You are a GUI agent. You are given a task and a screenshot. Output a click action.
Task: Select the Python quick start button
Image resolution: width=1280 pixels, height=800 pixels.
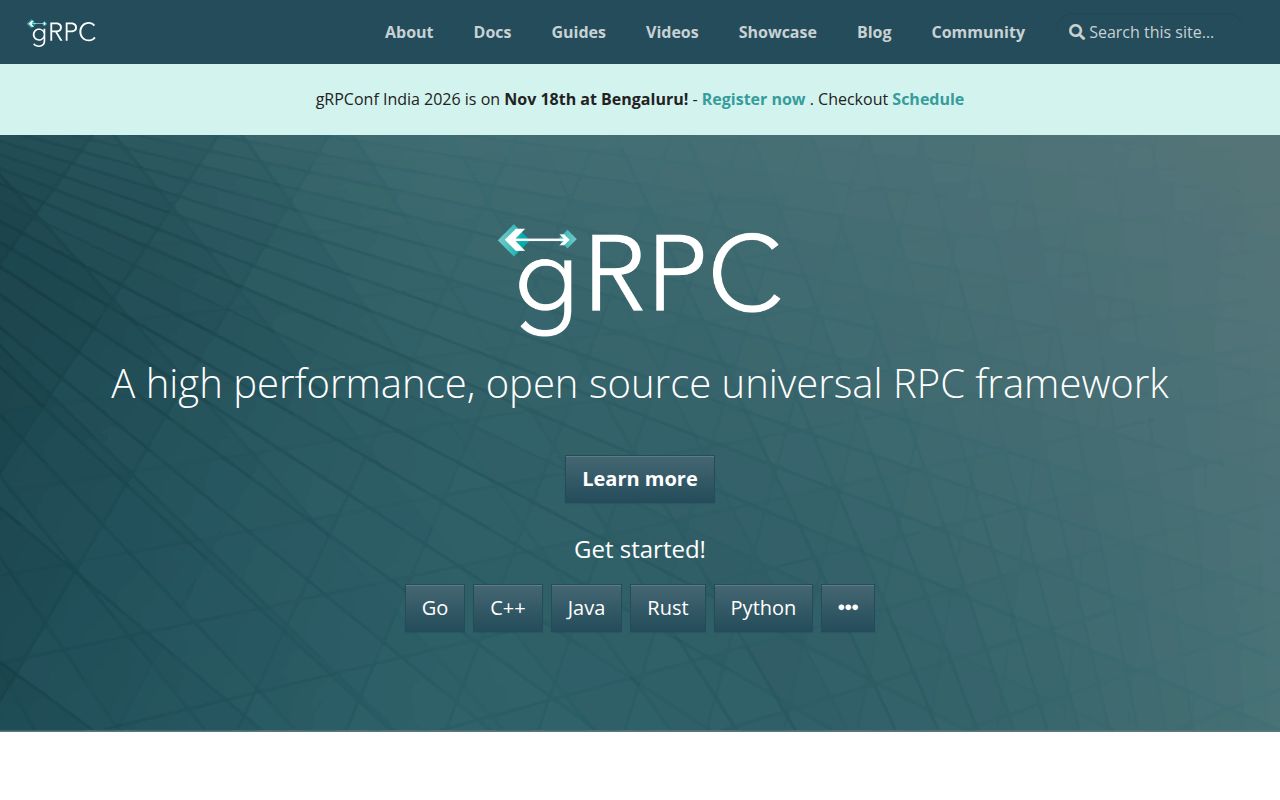[x=763, y=608]
